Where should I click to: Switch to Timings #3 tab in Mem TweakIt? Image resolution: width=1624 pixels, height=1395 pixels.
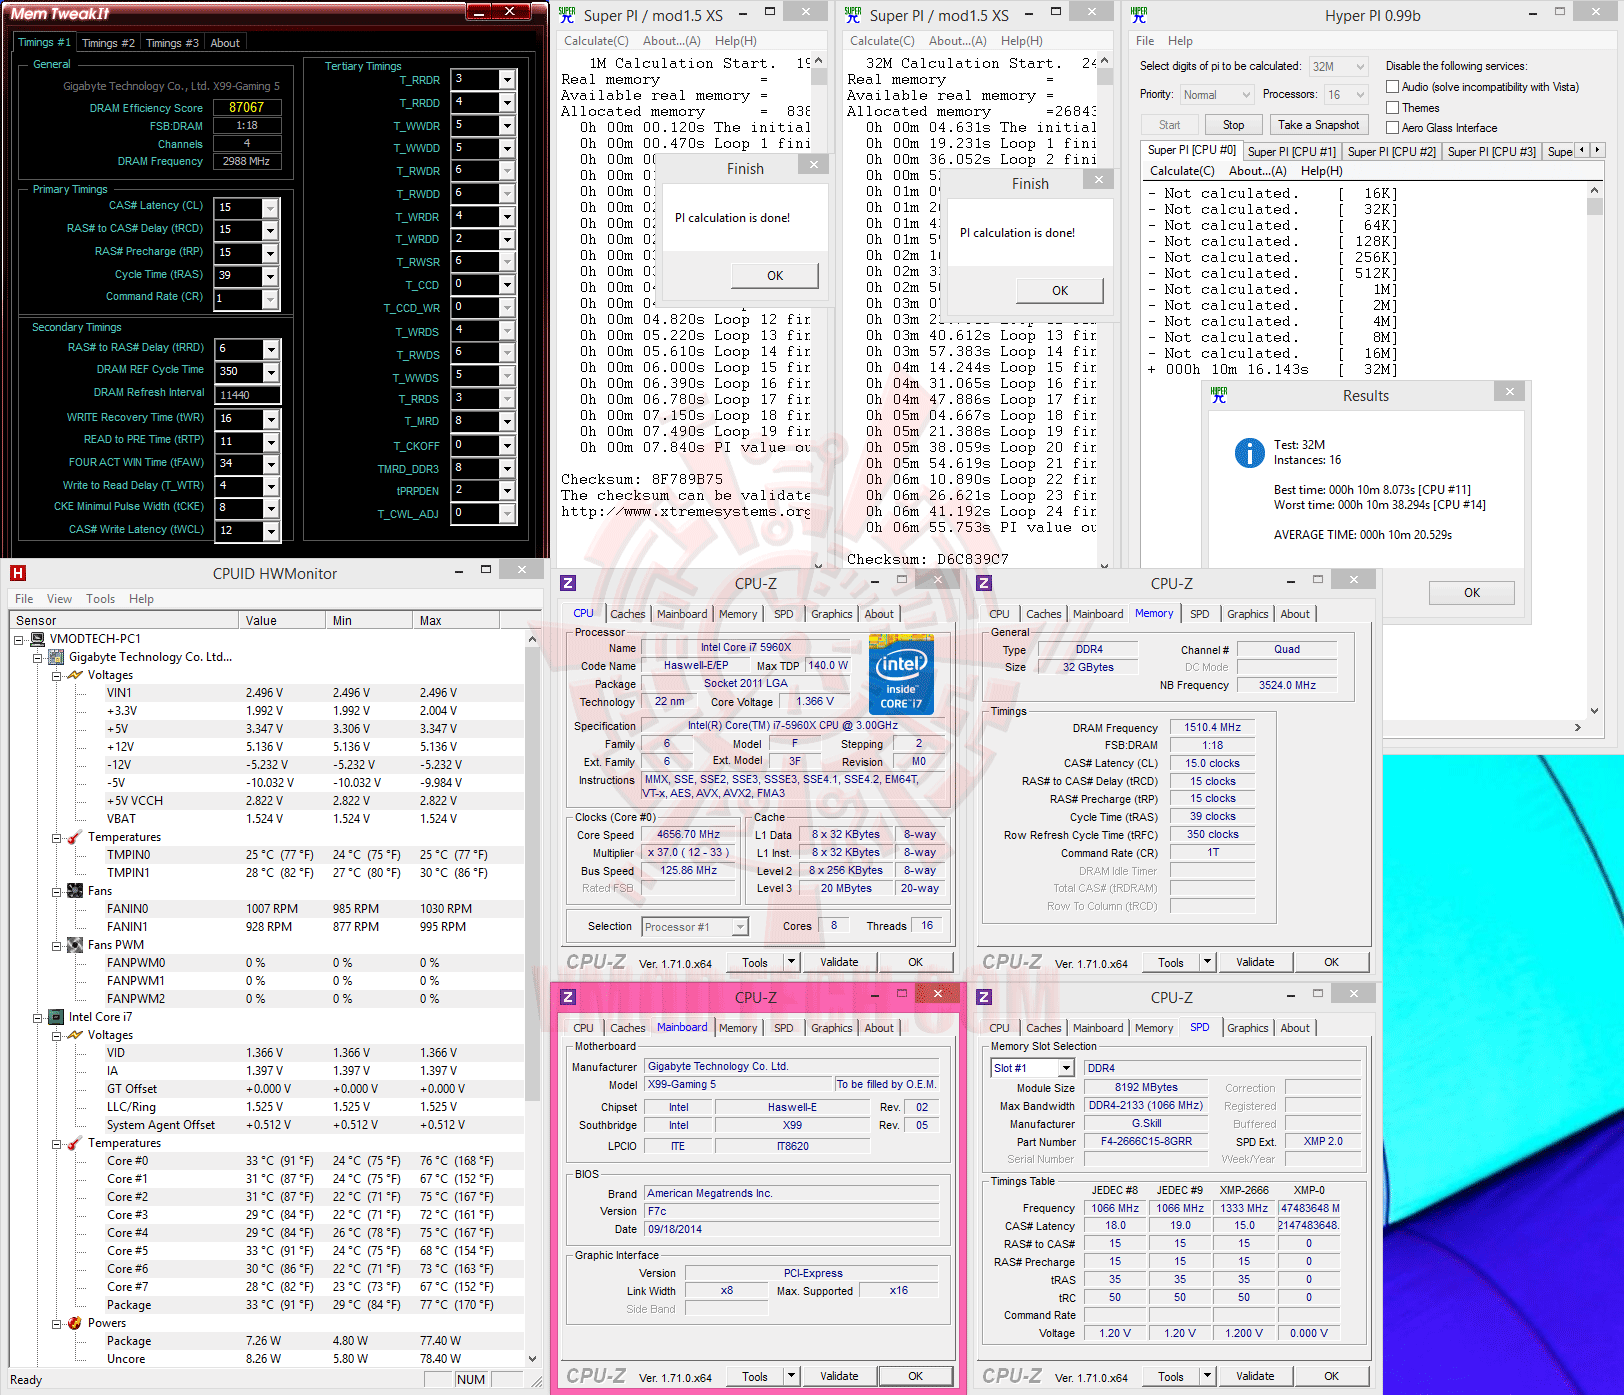(x=172, y=43)
